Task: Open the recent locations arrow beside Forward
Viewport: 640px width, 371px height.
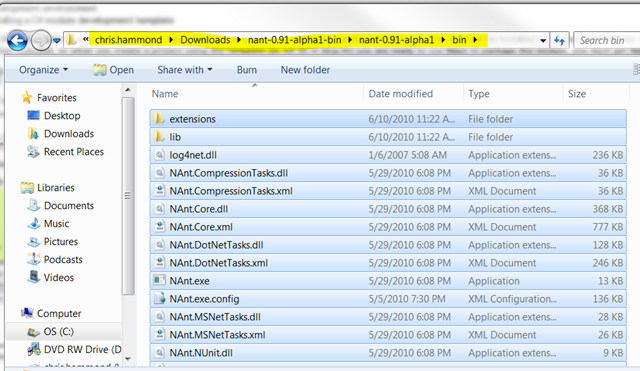Action: click(57, 40)
